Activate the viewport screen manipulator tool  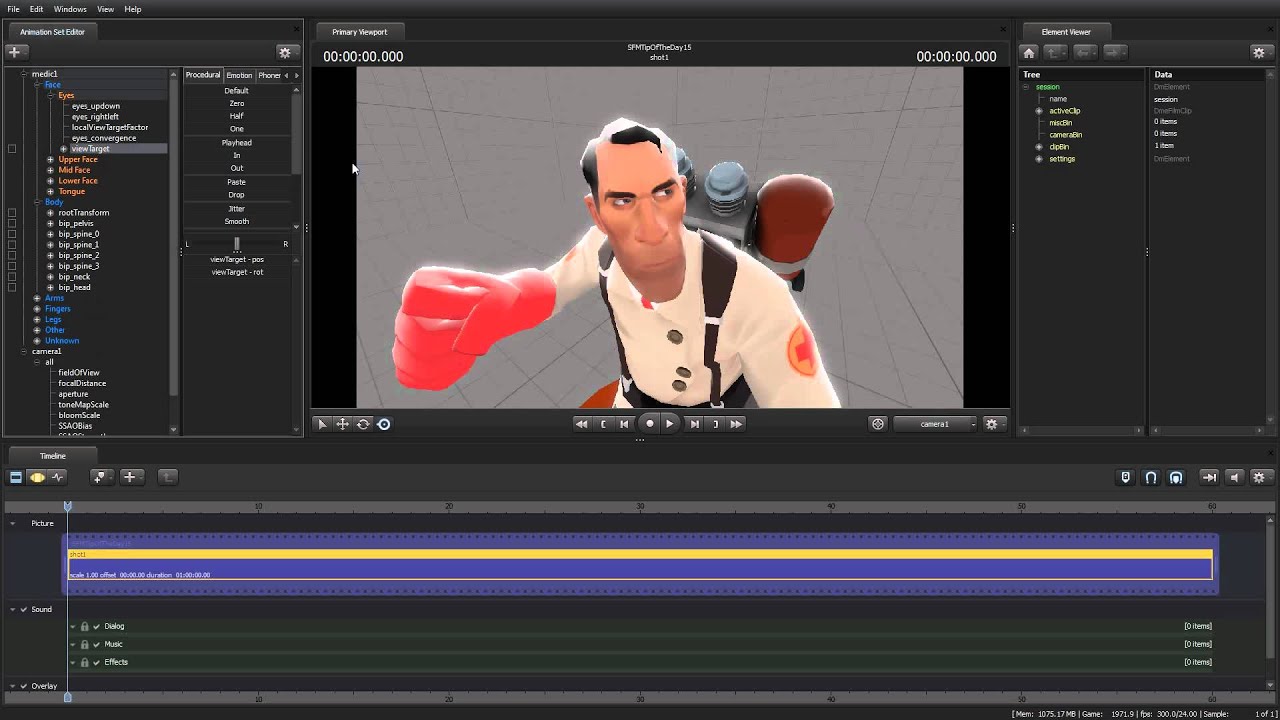(x=384, y=424)
